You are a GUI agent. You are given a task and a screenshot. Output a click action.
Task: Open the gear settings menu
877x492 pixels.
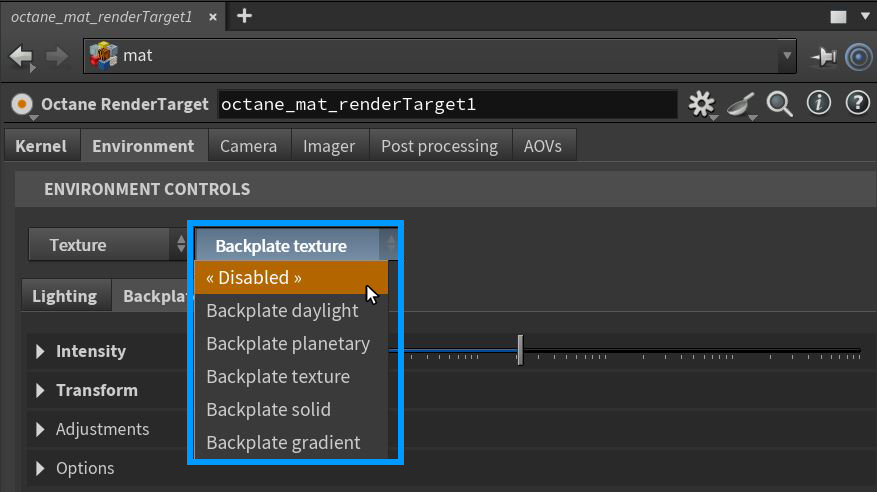[x=703, y=103]
